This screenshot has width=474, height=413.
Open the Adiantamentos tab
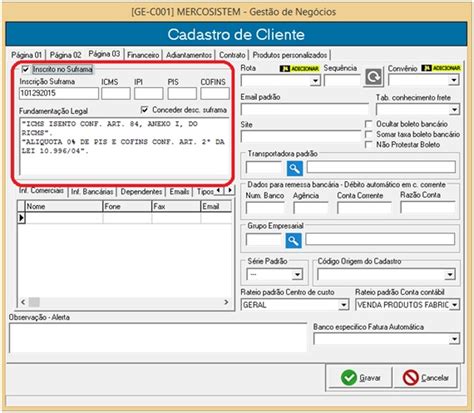pos(189,55)
